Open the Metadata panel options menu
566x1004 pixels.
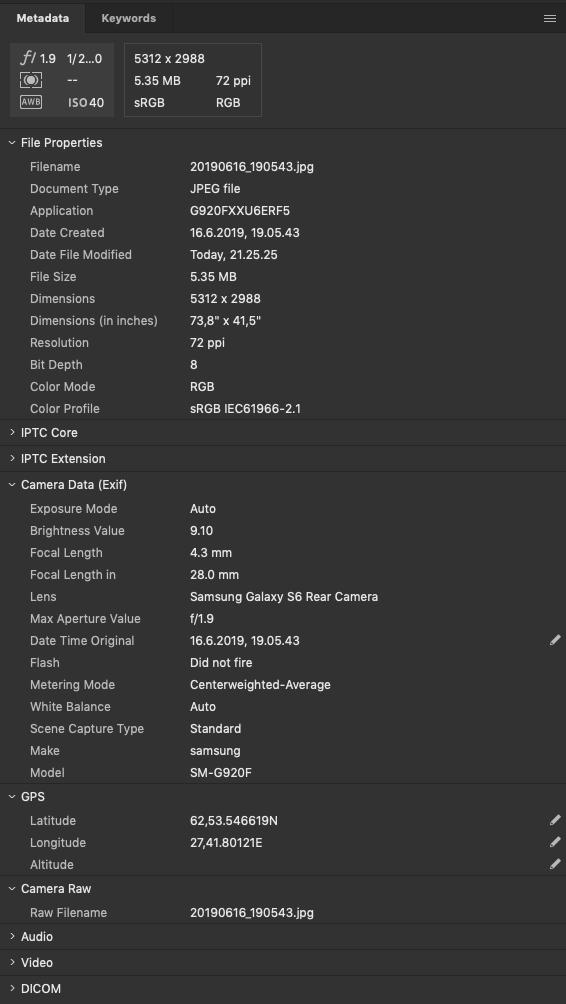click(549, 19)
